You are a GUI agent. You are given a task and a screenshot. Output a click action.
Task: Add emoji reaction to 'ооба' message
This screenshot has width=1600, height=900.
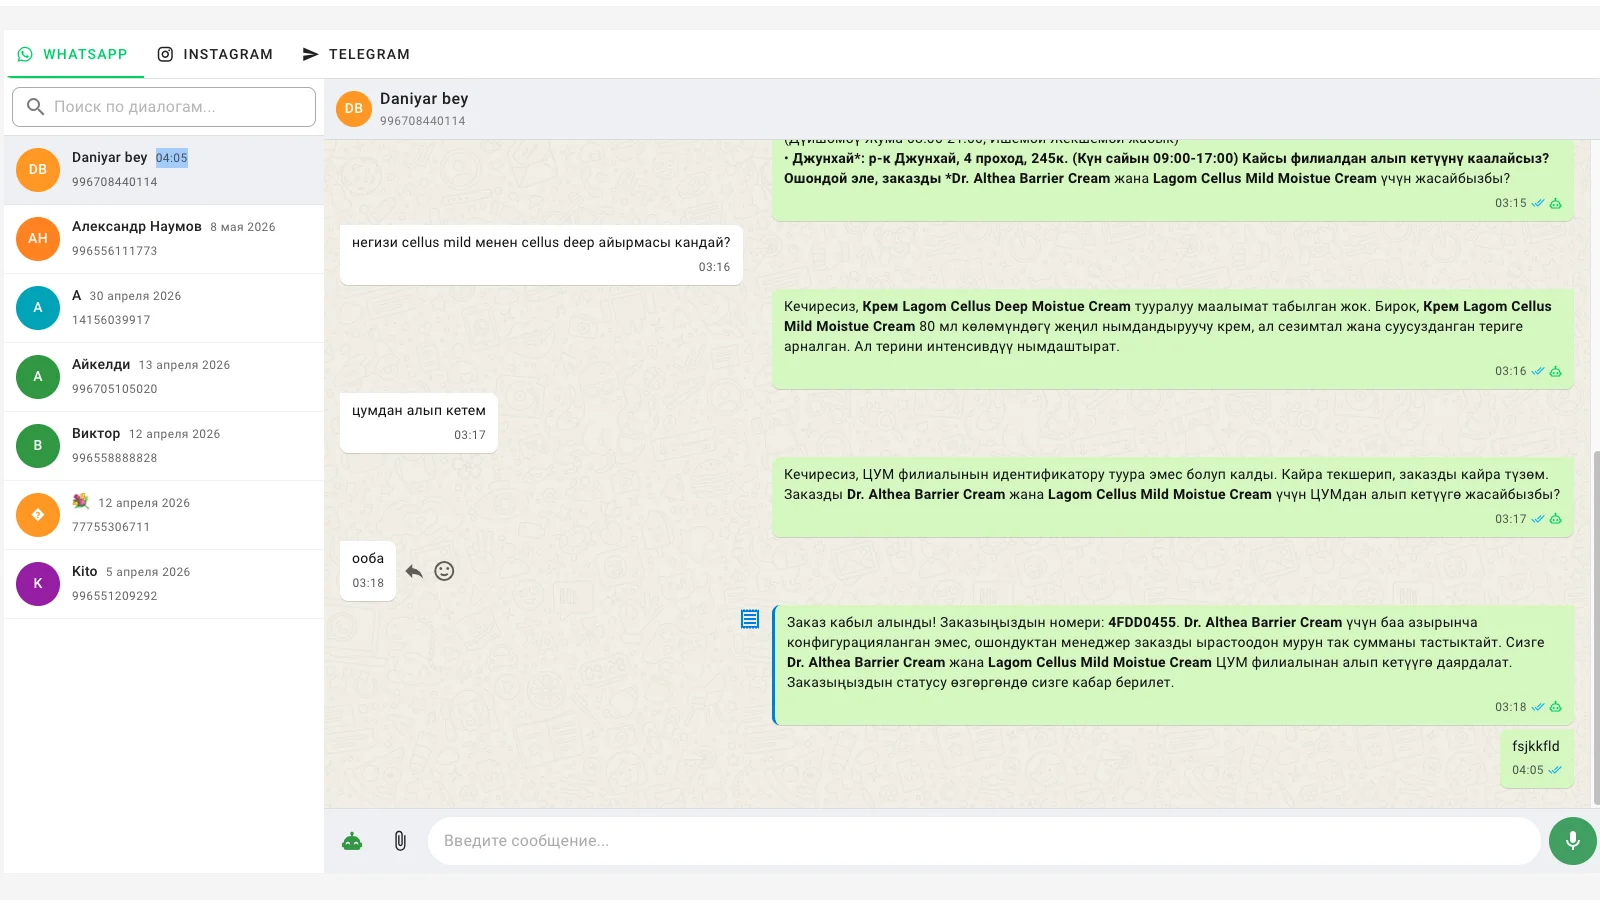pyautogui.click(x=444, y=571)
